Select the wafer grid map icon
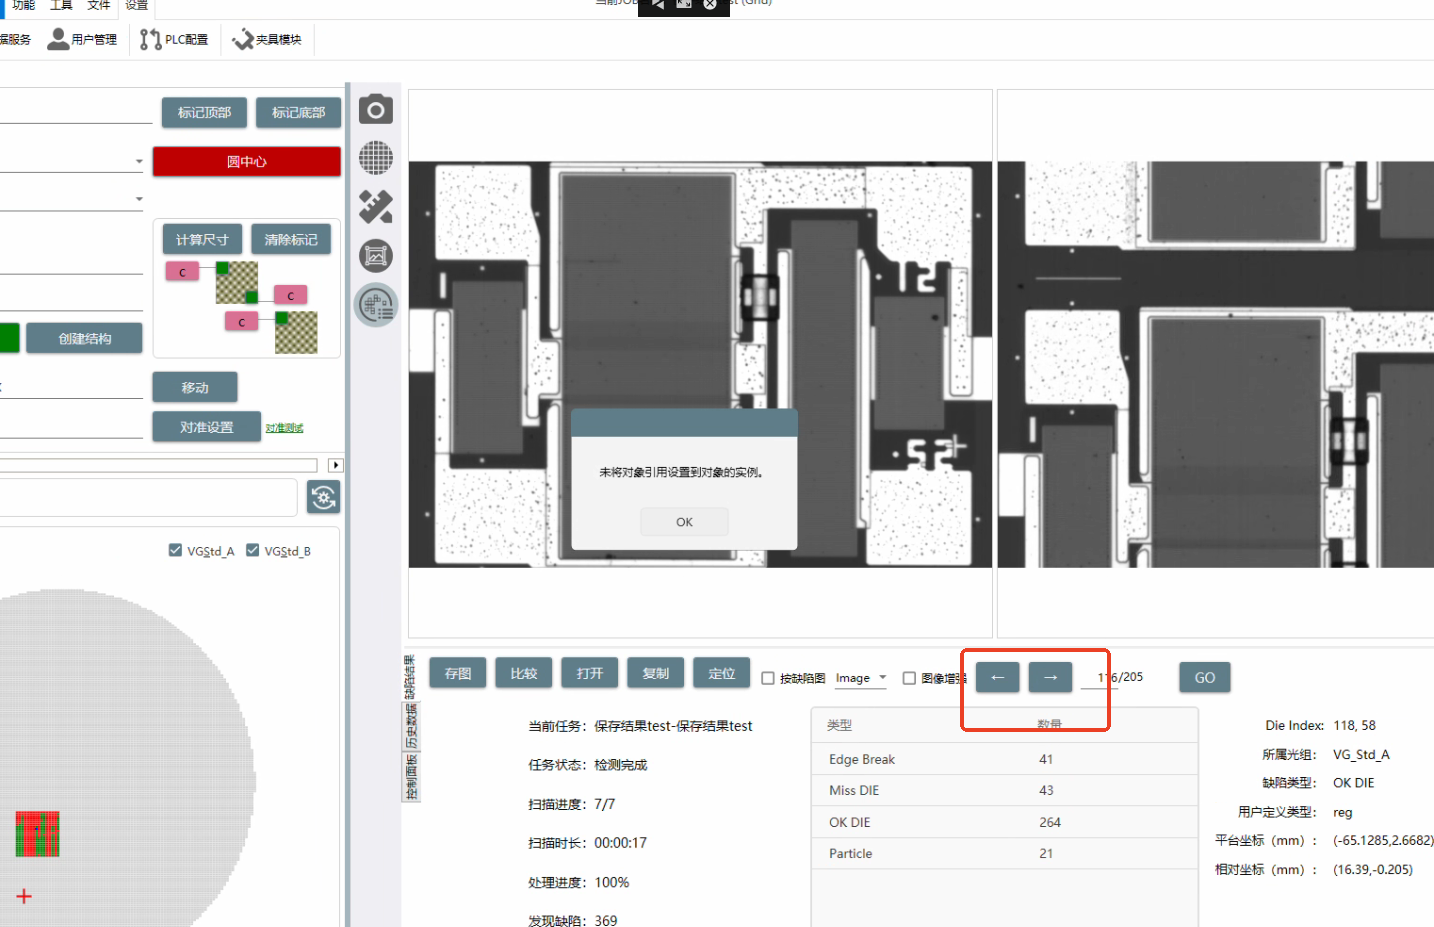This screenshot has height=927, width=1434. coord(376,158)
